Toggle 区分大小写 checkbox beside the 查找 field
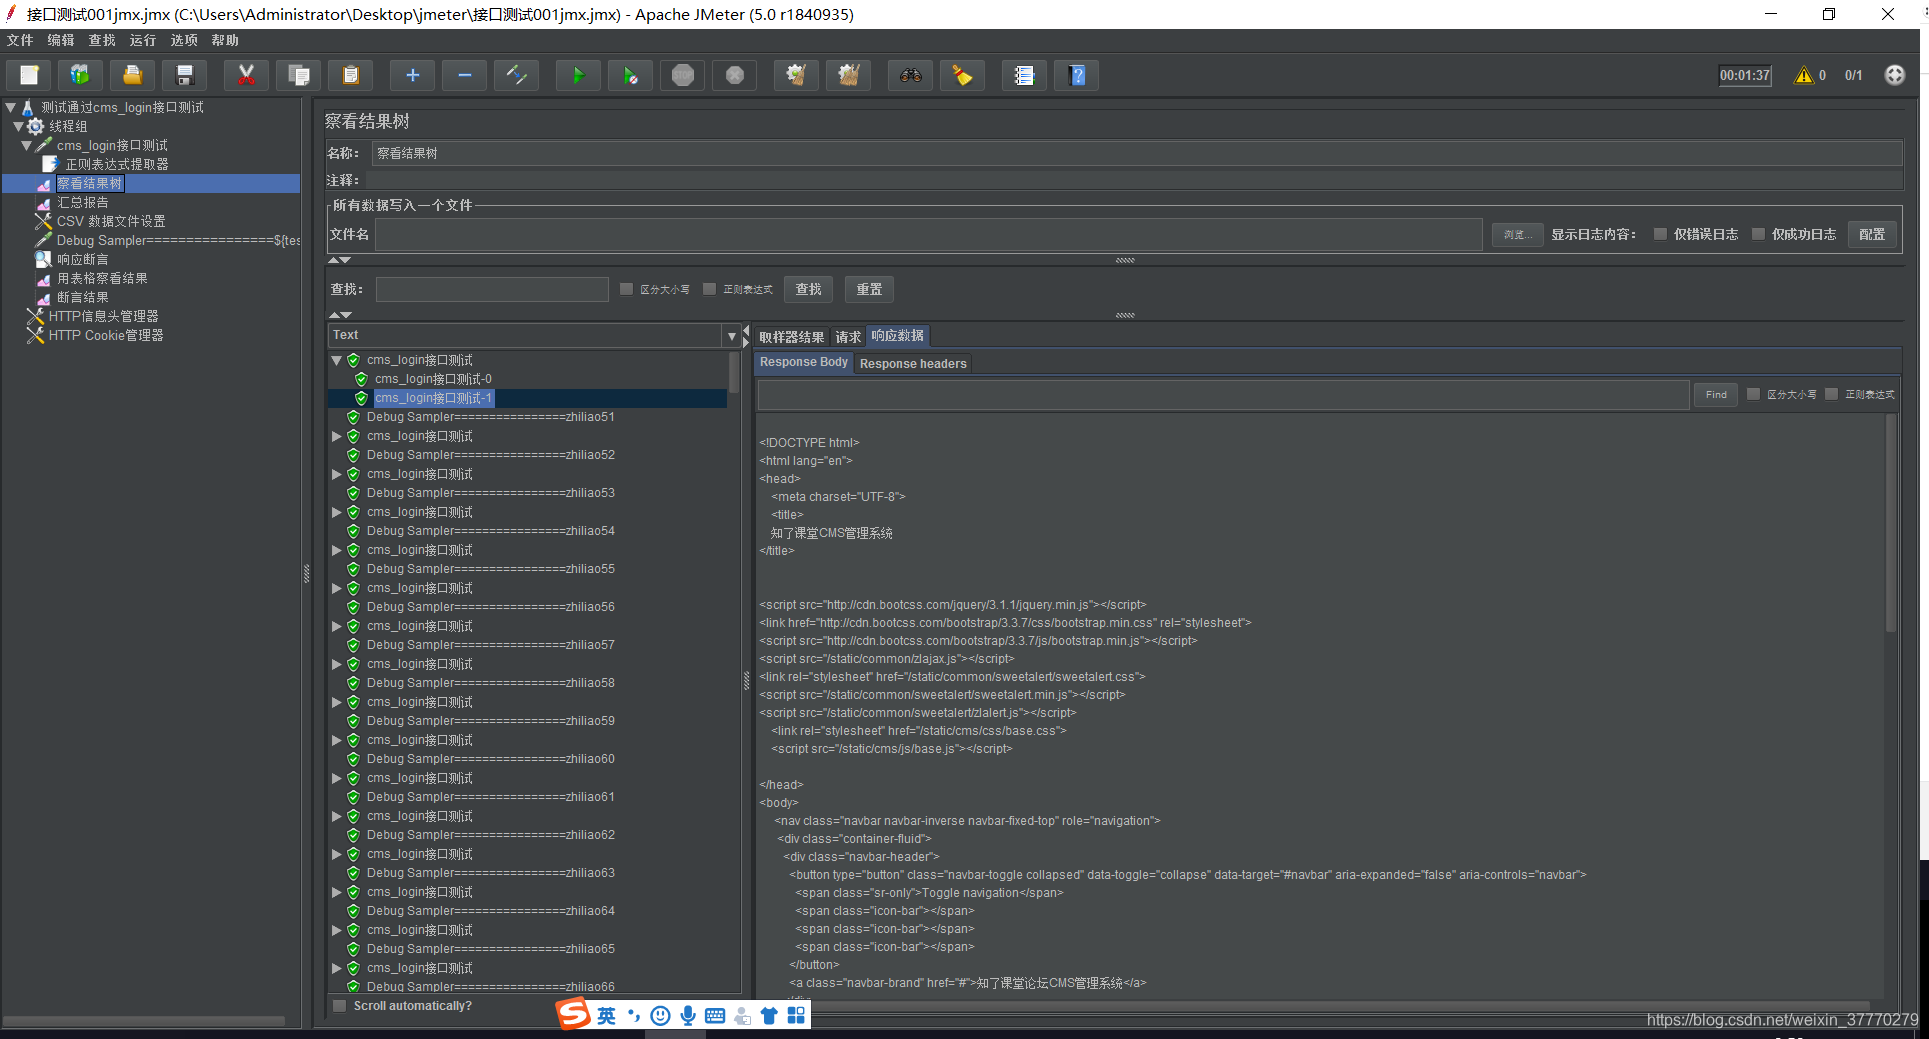 (627, 289)
